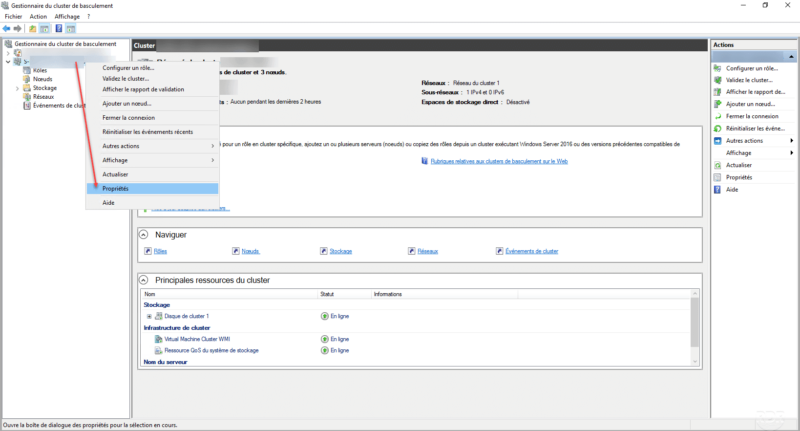The height and width of the screenshot is (431, 800).
Task: Open Autres actions submenu in context menu
Action: coord(153,146)
